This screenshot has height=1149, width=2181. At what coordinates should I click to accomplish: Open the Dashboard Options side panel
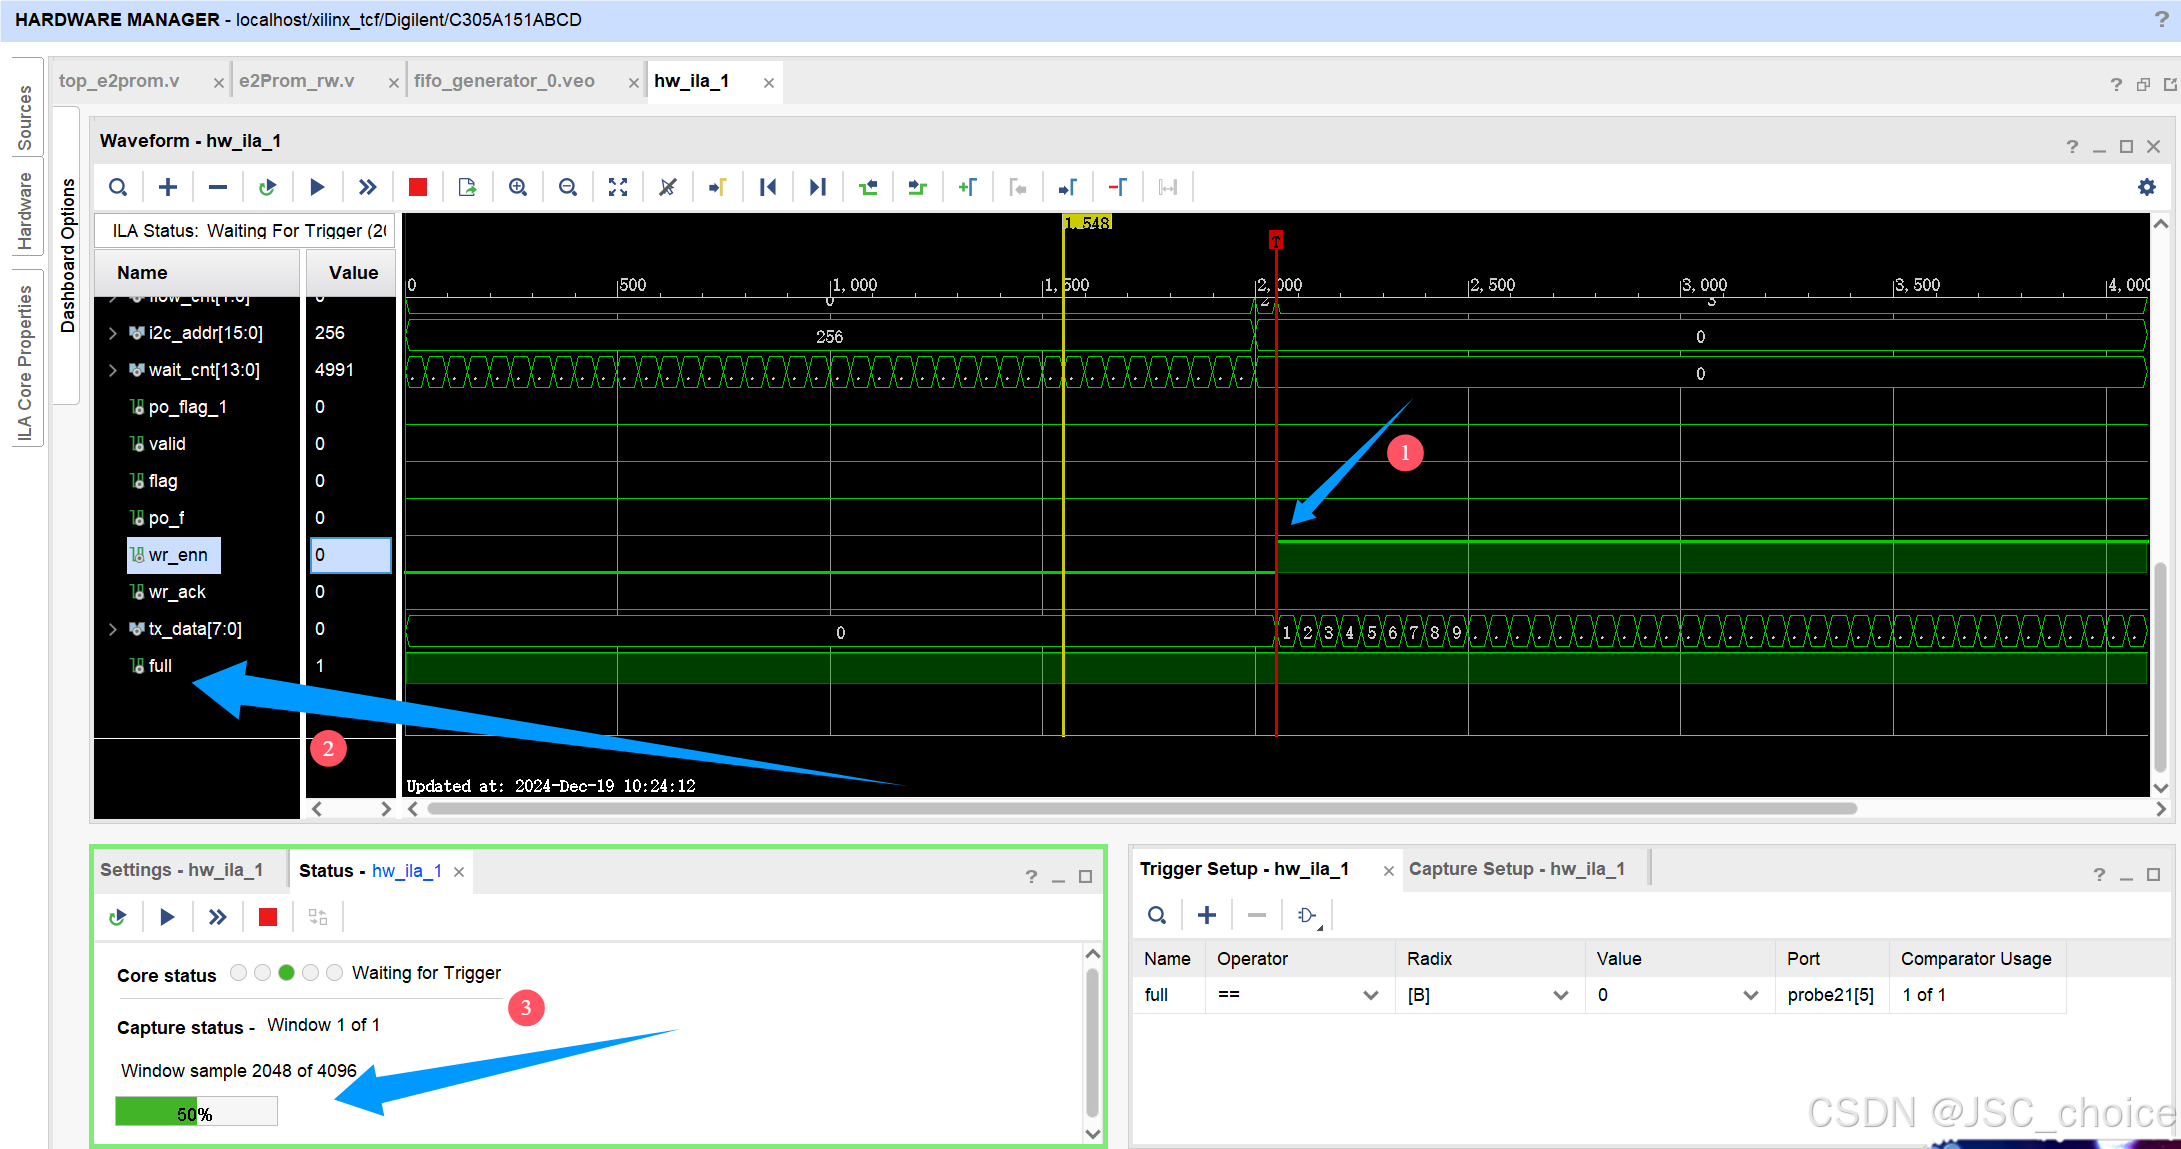click(67, 255)
